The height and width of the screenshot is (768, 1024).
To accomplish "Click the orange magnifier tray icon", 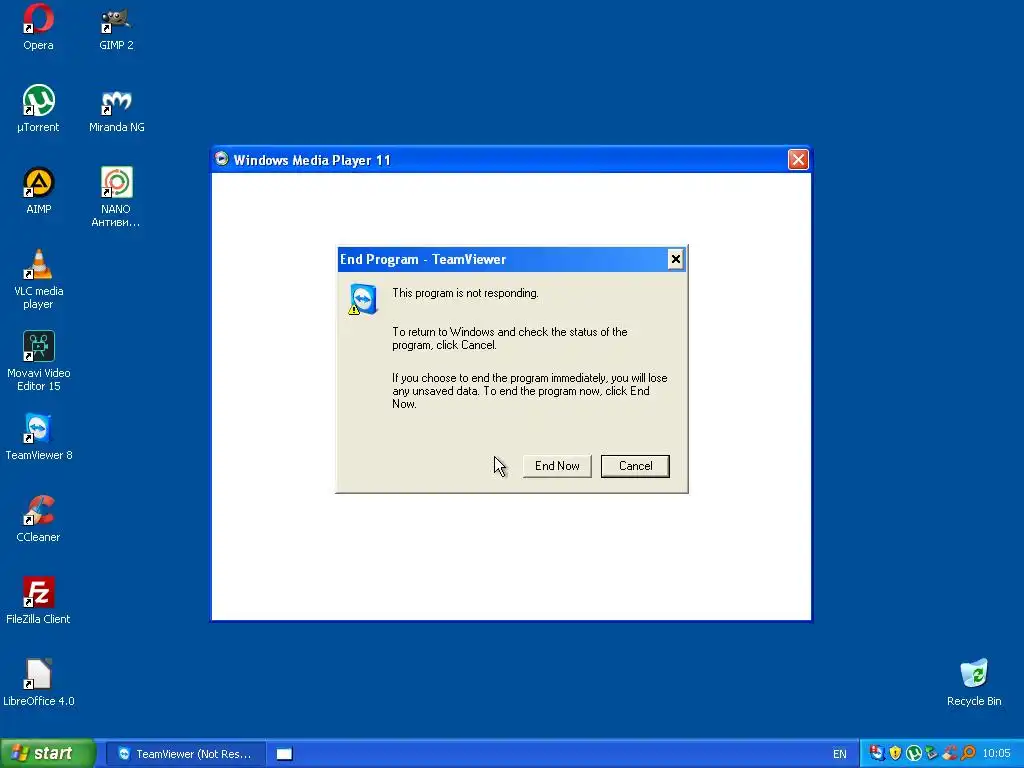I will click(968, 753).
